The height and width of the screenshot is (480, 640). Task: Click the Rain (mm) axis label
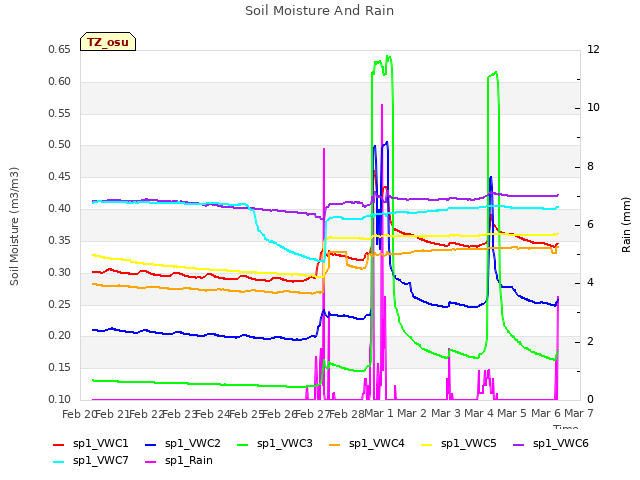[626, 225]
